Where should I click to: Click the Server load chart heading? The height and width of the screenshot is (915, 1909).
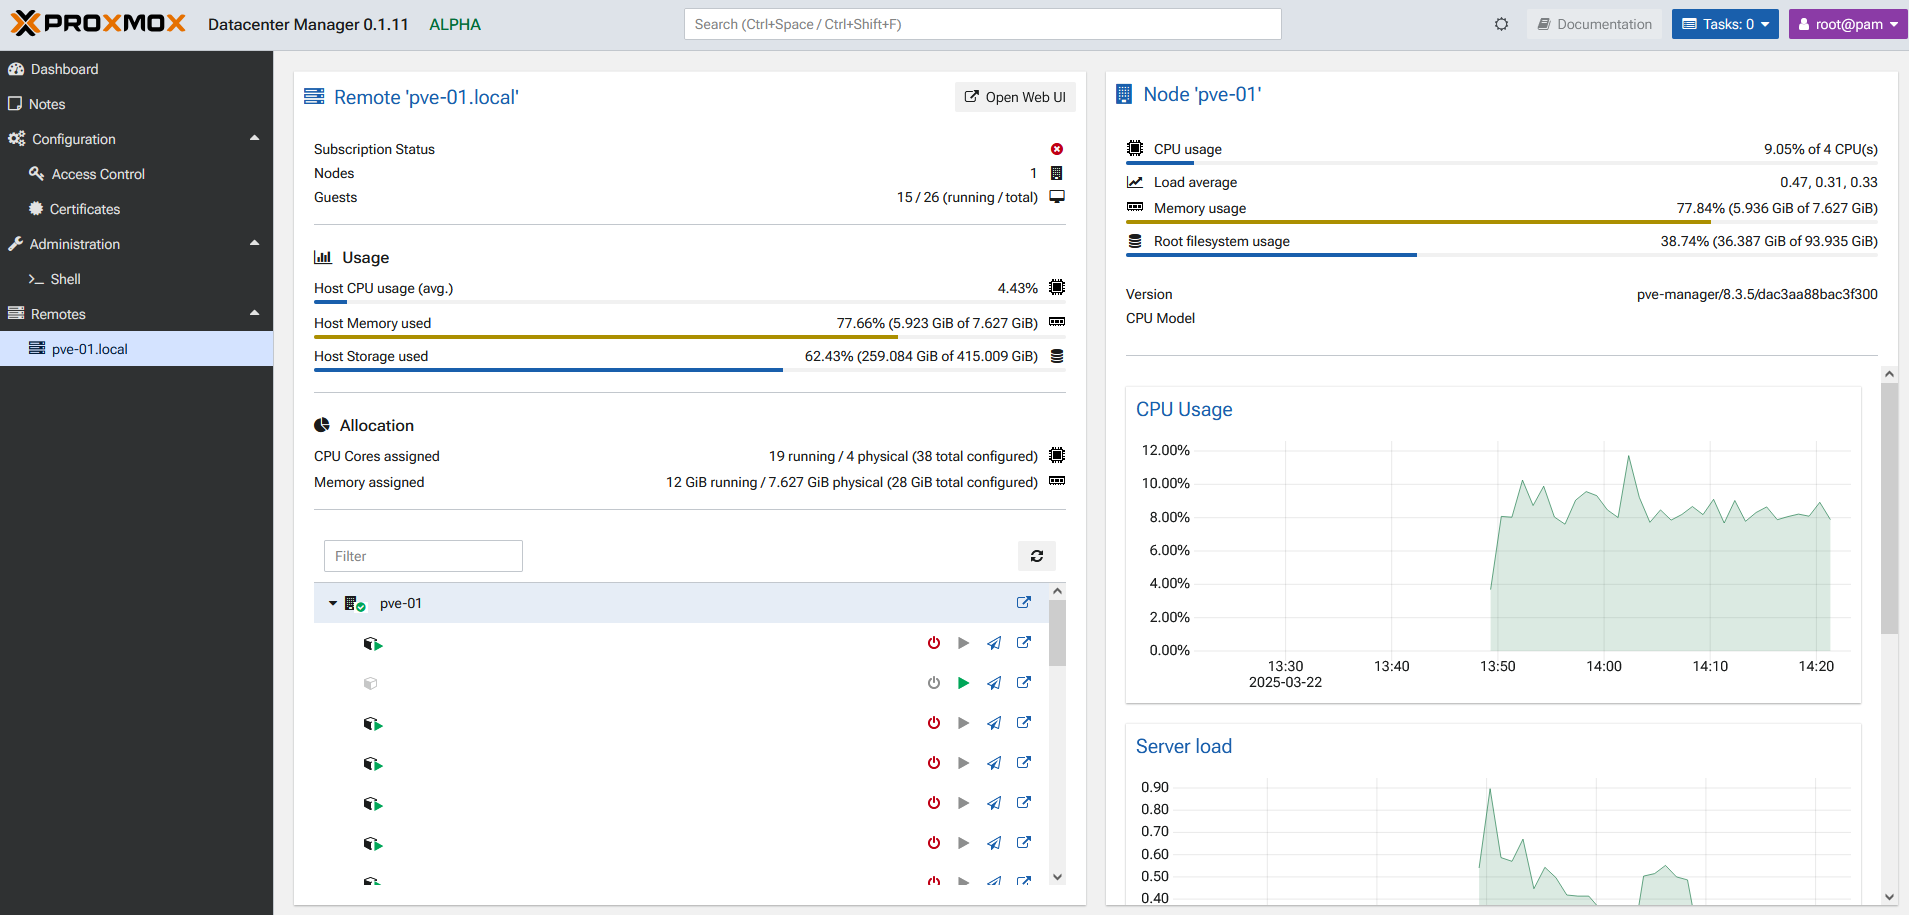[x=1184, y=746]
